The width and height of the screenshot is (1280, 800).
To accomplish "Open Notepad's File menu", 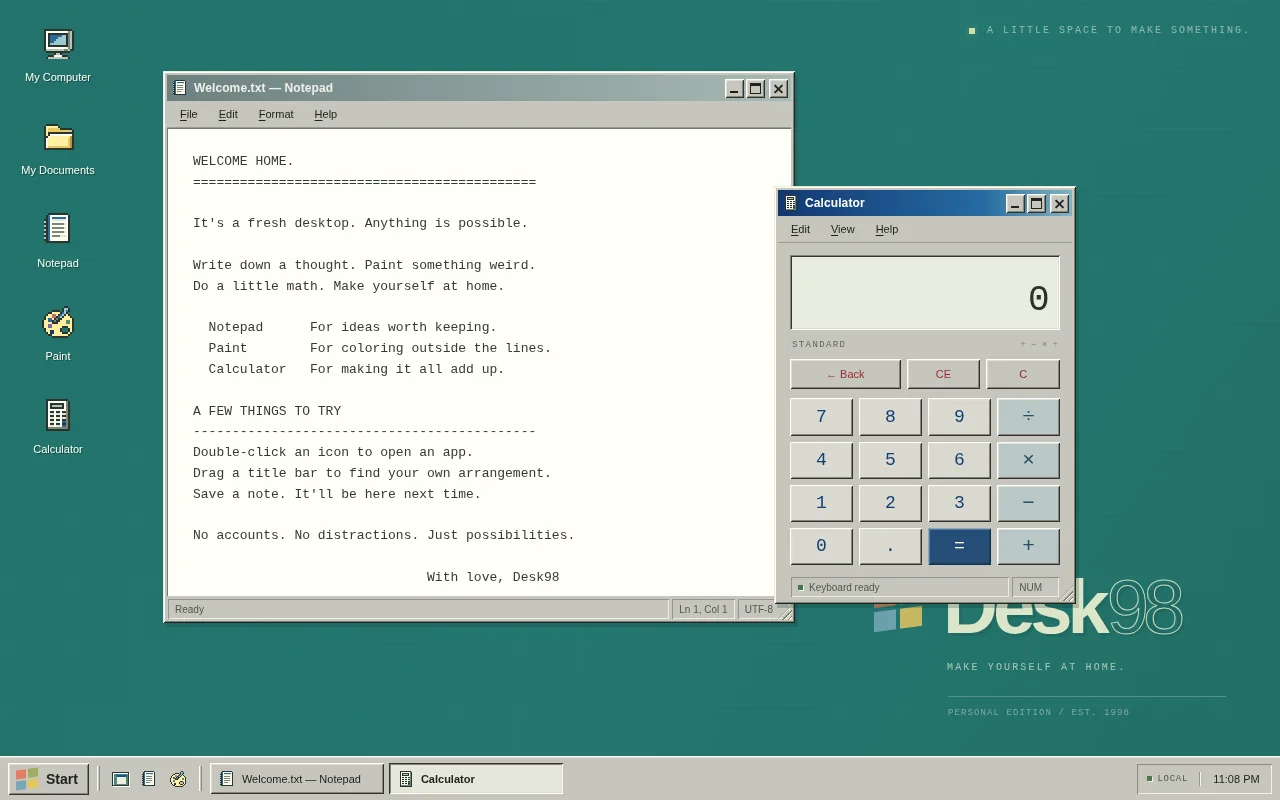I will (189, 114).
